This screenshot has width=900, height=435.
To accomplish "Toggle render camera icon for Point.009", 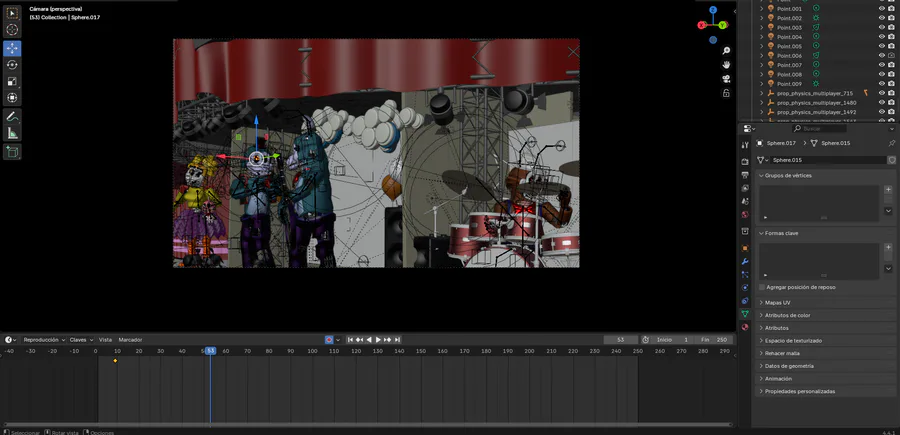I will [891, 84].
